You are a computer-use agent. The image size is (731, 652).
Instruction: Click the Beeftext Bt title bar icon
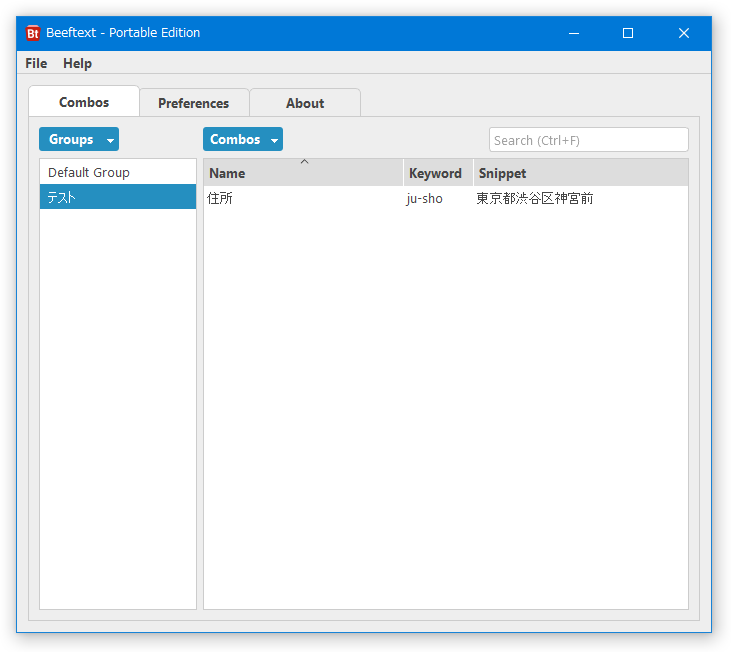pyautogui.click(x=33, y=33)
